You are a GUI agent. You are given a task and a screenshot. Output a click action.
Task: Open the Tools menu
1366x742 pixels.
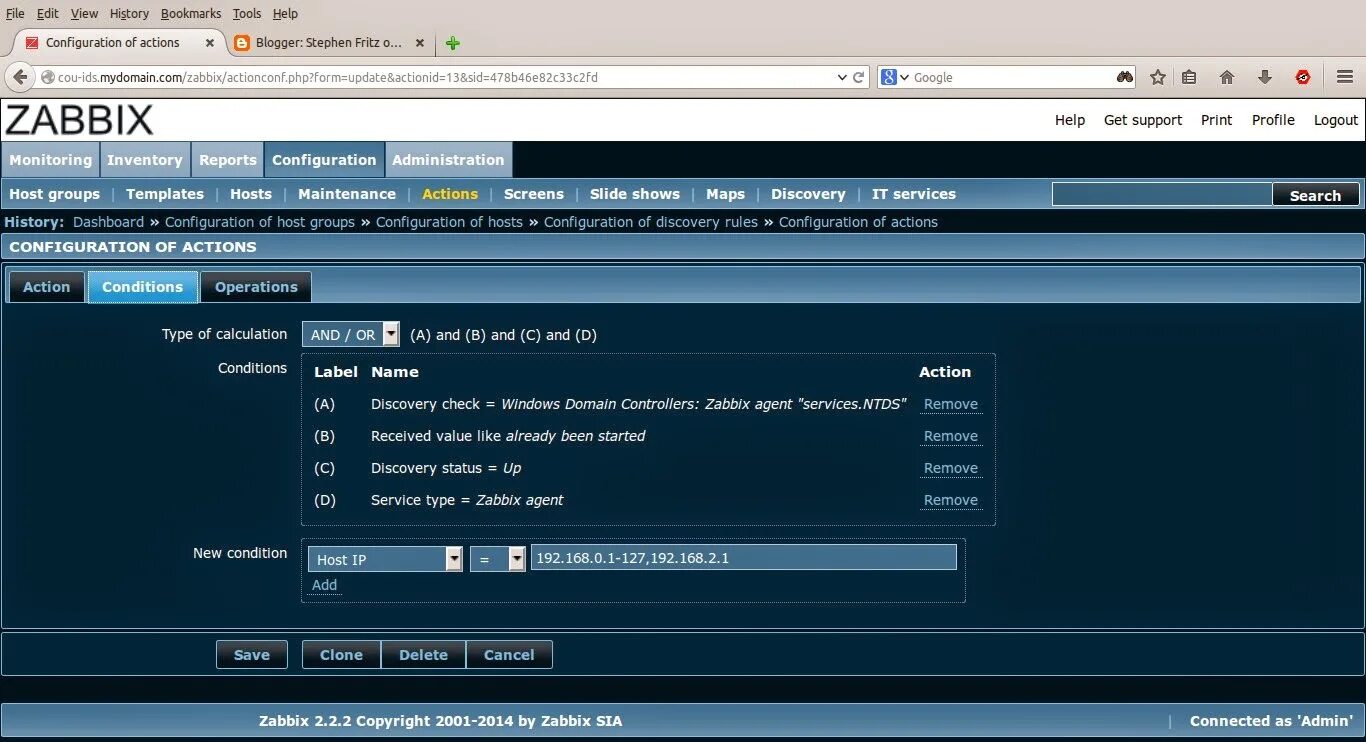(247, 13)
